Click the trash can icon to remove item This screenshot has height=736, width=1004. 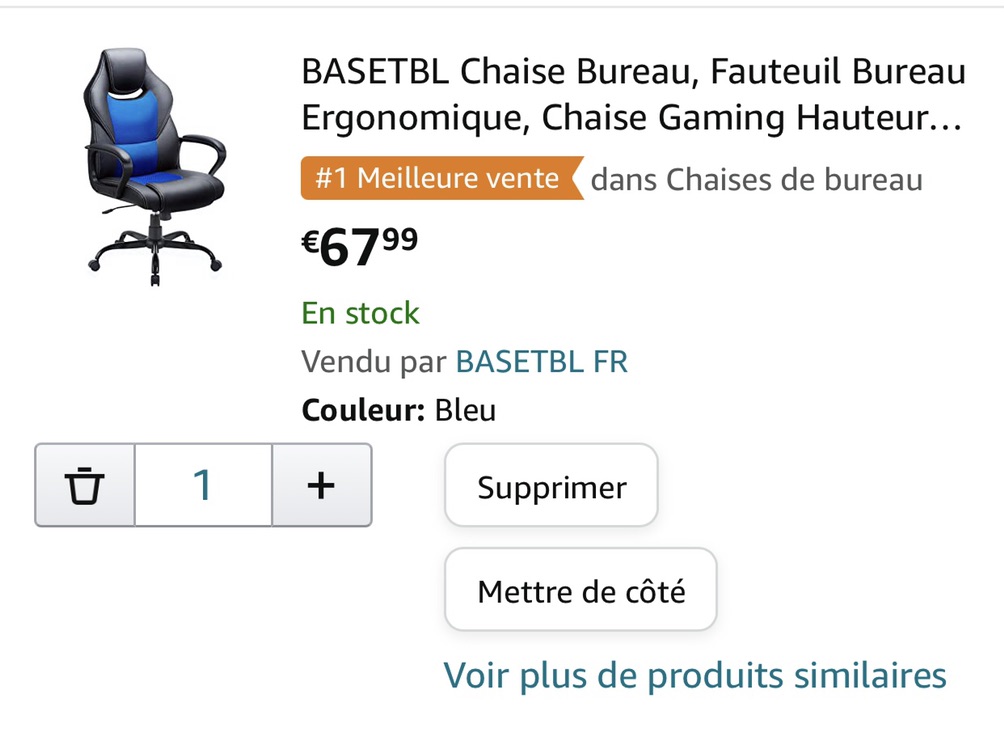[85, 485]
